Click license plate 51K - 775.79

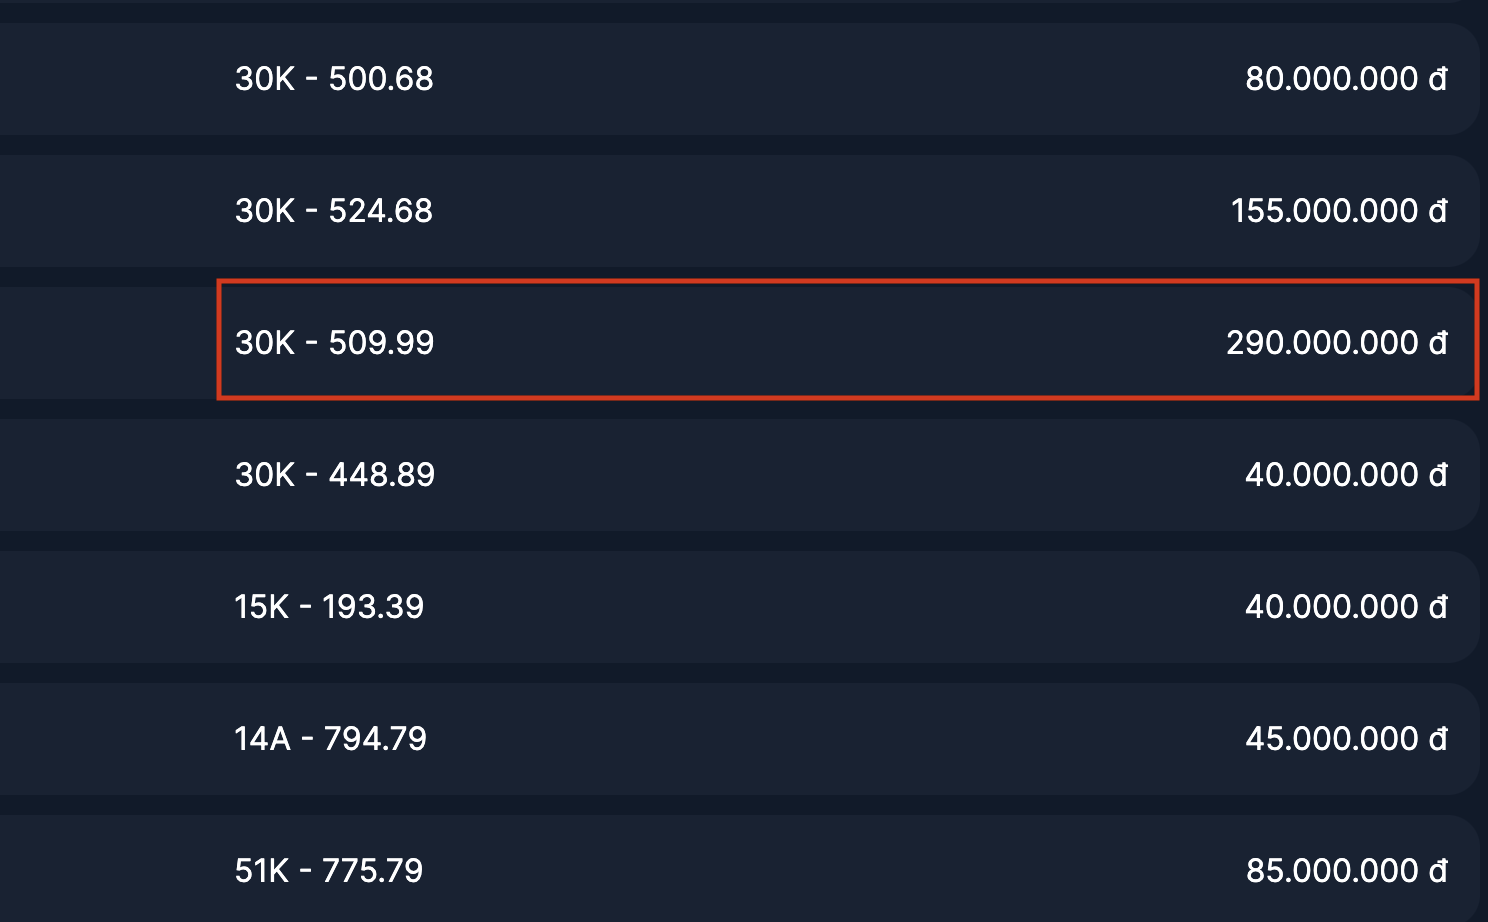tap(329, 871)
